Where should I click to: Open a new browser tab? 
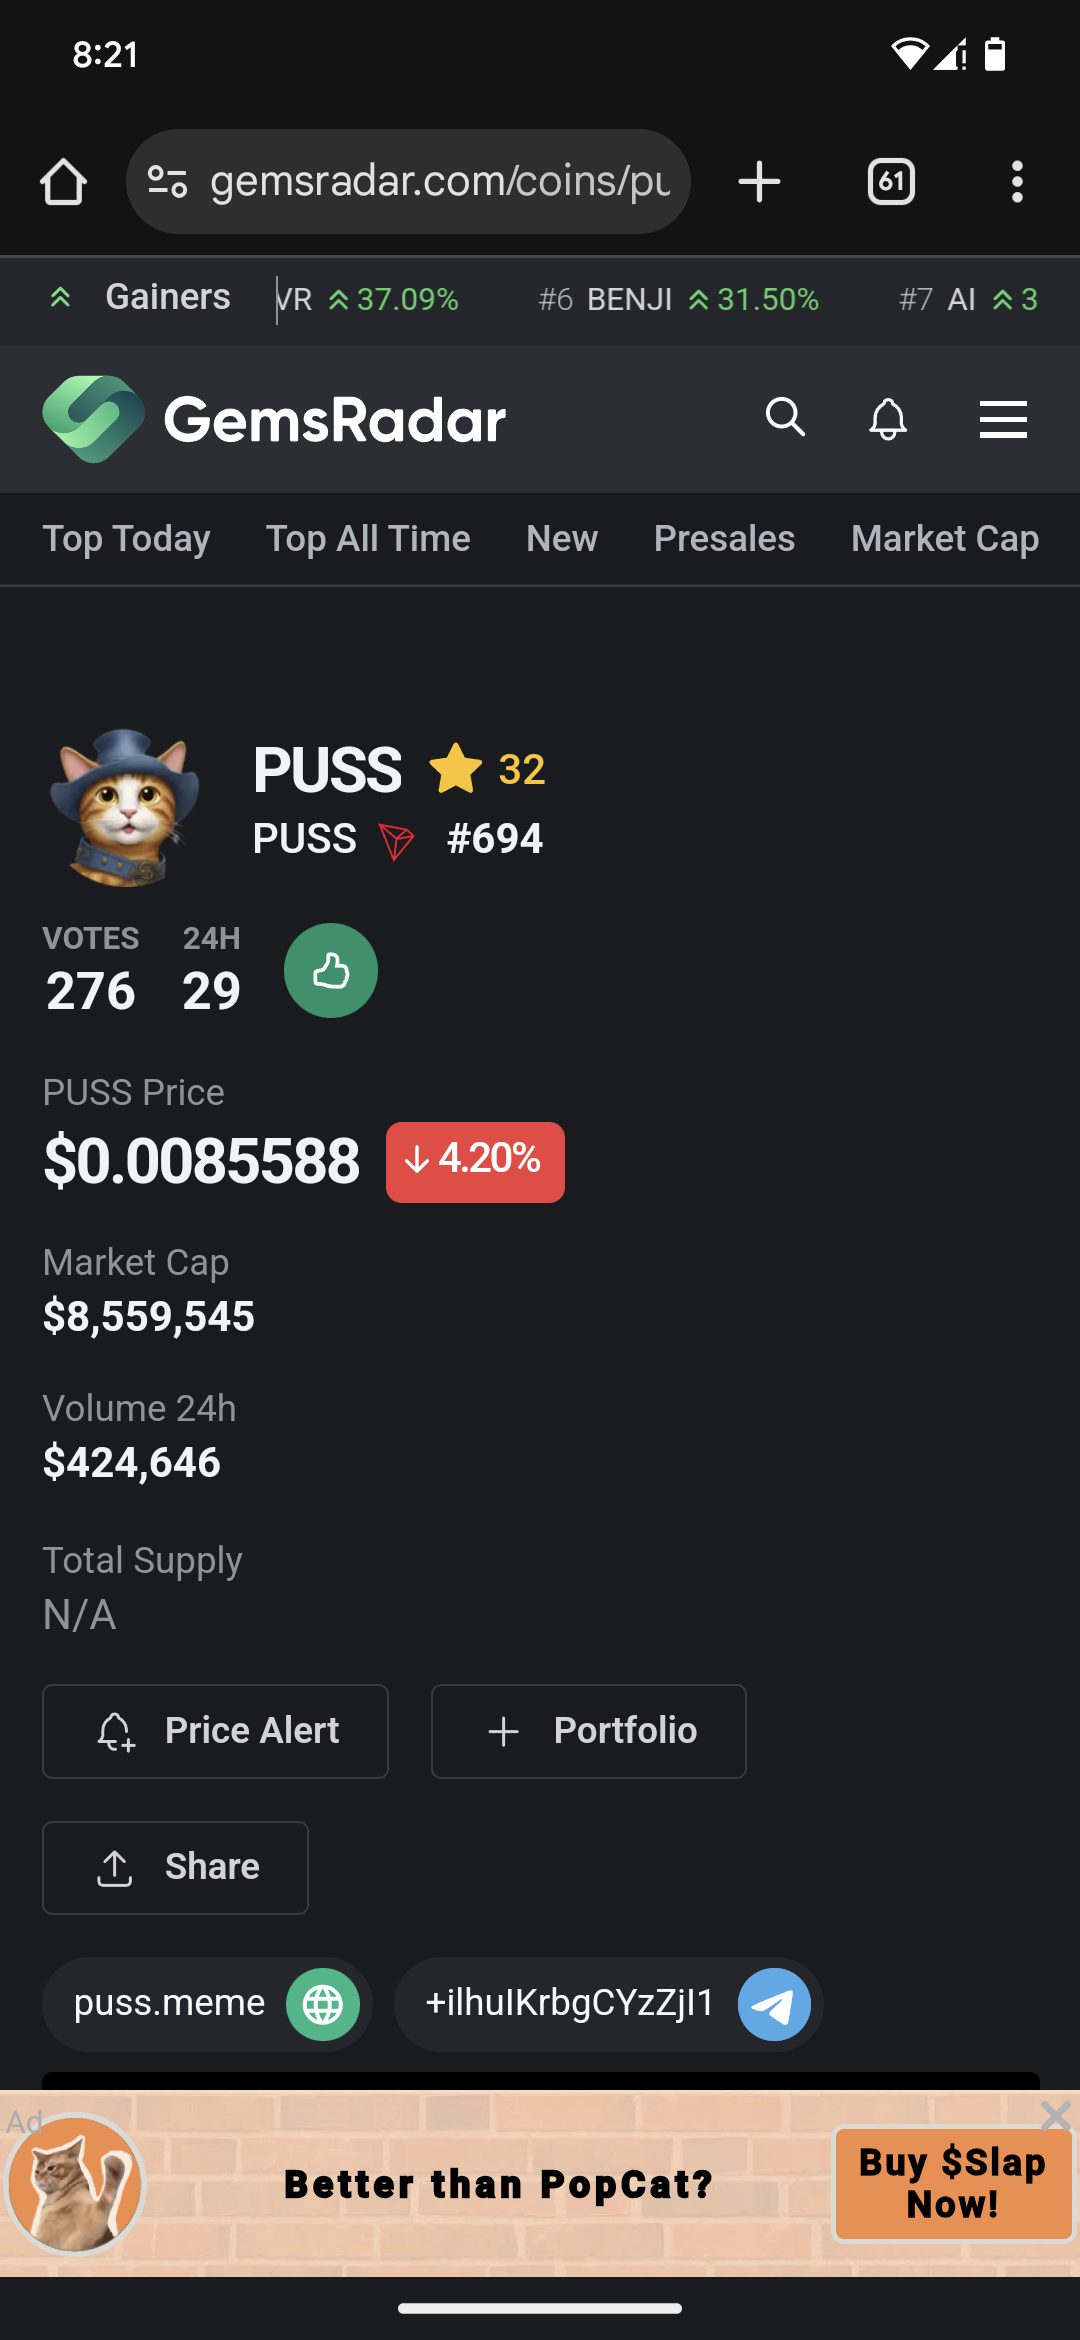pyautogui.click(x=759, y=182)
